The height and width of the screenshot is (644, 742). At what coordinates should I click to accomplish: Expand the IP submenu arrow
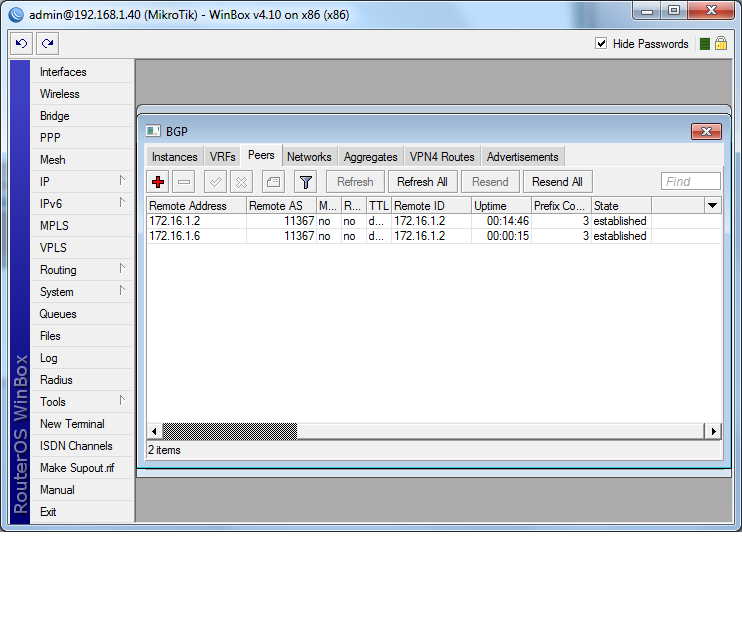(x=122, y=180)
